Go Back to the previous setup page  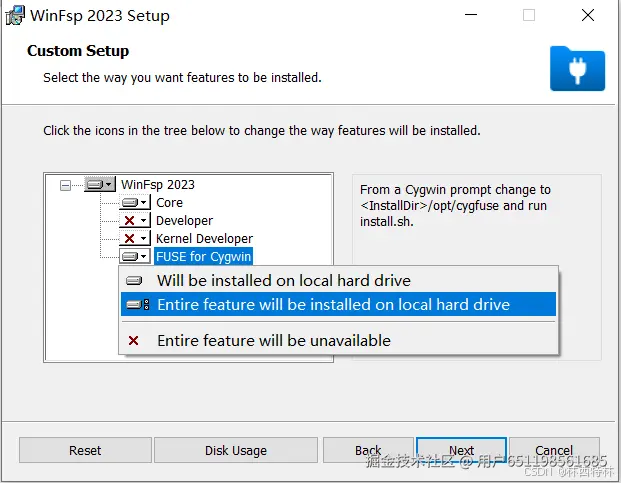tap(368, 450)
